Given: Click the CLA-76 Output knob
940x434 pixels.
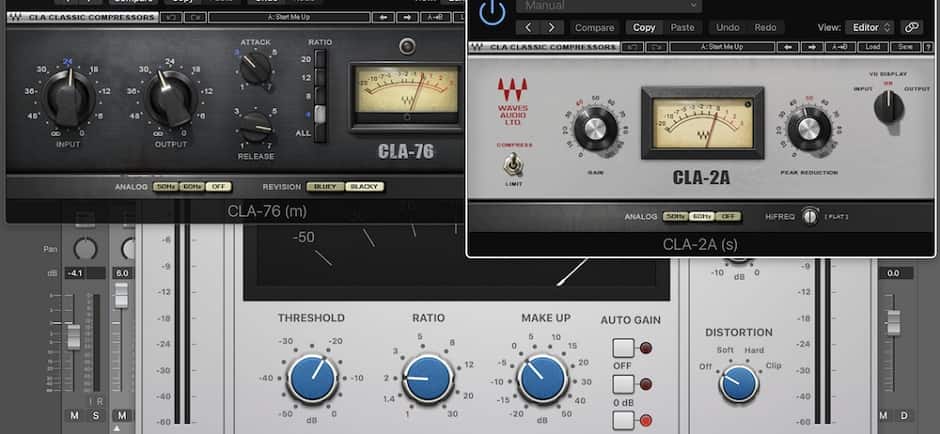Looking at the screenshot, I should point(172,98).
